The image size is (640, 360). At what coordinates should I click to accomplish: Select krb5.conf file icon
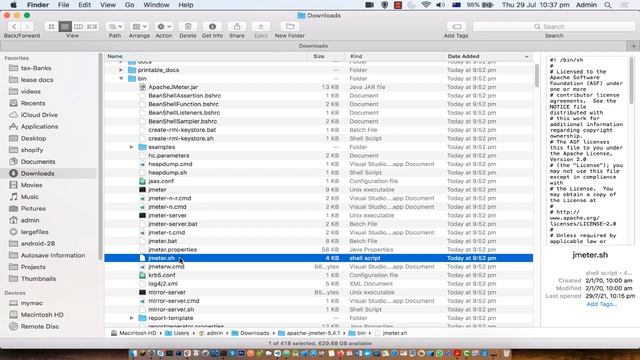pos(142,275)
